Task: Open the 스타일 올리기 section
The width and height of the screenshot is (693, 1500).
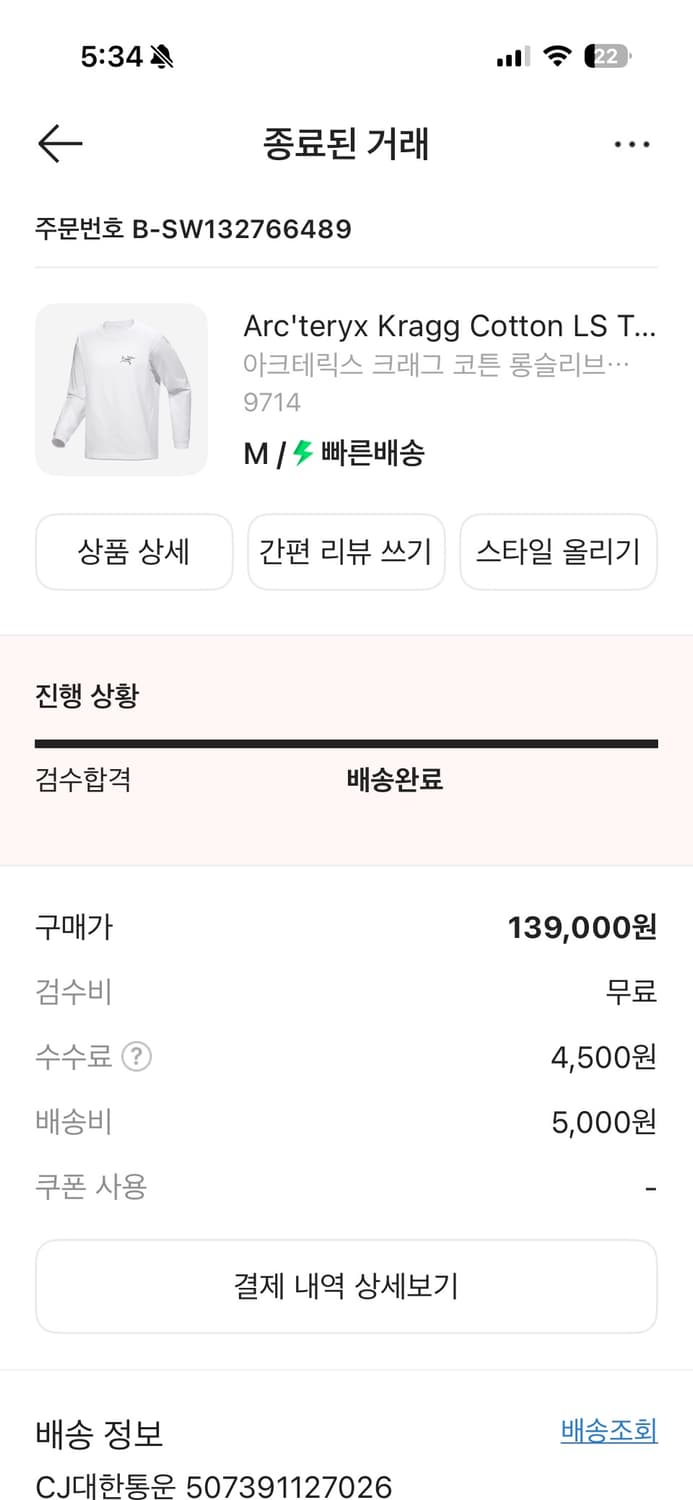Action: tap(558, 552)
